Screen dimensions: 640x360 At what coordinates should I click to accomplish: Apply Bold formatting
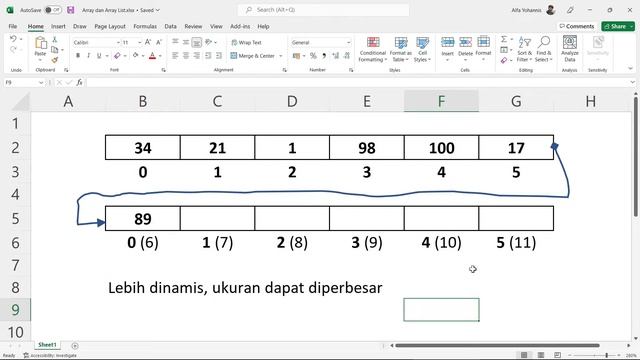click(78, 56)
